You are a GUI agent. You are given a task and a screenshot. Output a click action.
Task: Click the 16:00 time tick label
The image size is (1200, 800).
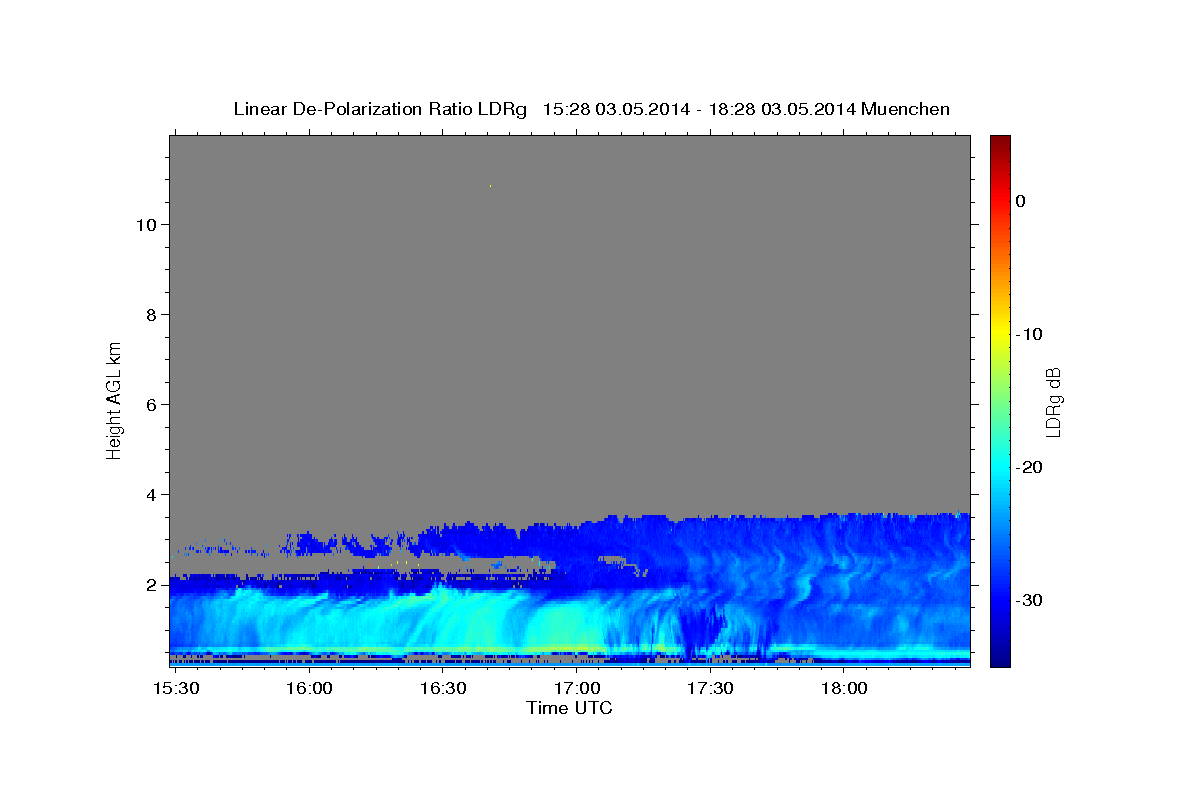(309, 689)
